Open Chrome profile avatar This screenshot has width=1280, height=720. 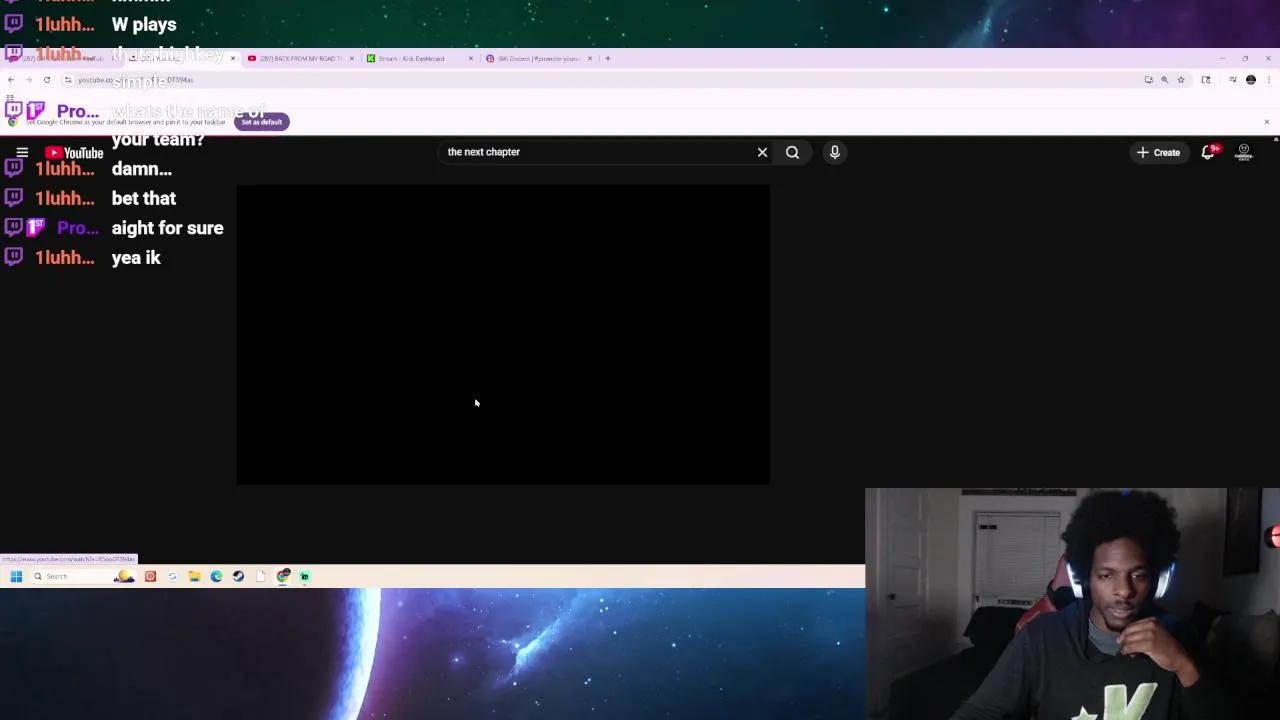coord(1250,79)
